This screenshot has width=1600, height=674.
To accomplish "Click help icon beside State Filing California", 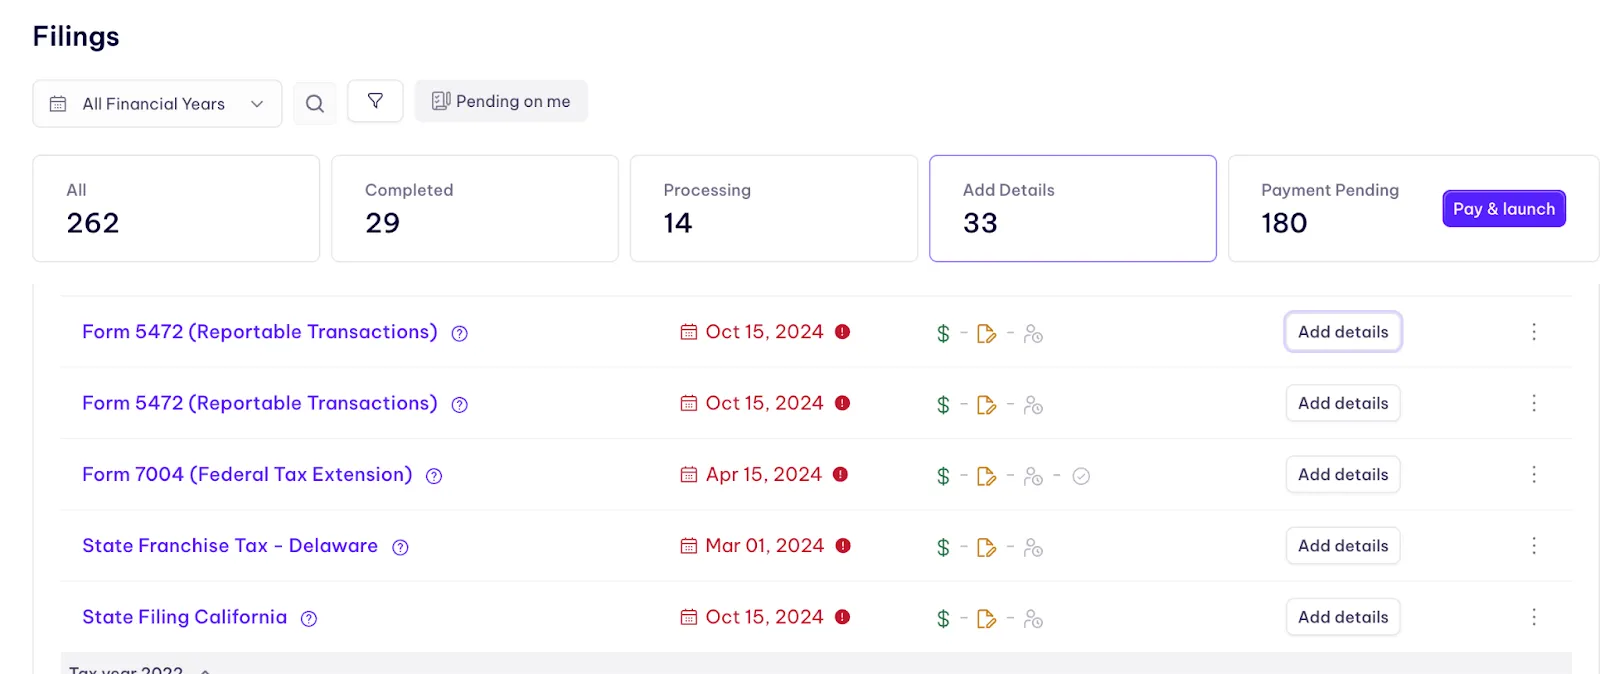I will (x=309, y=619).
